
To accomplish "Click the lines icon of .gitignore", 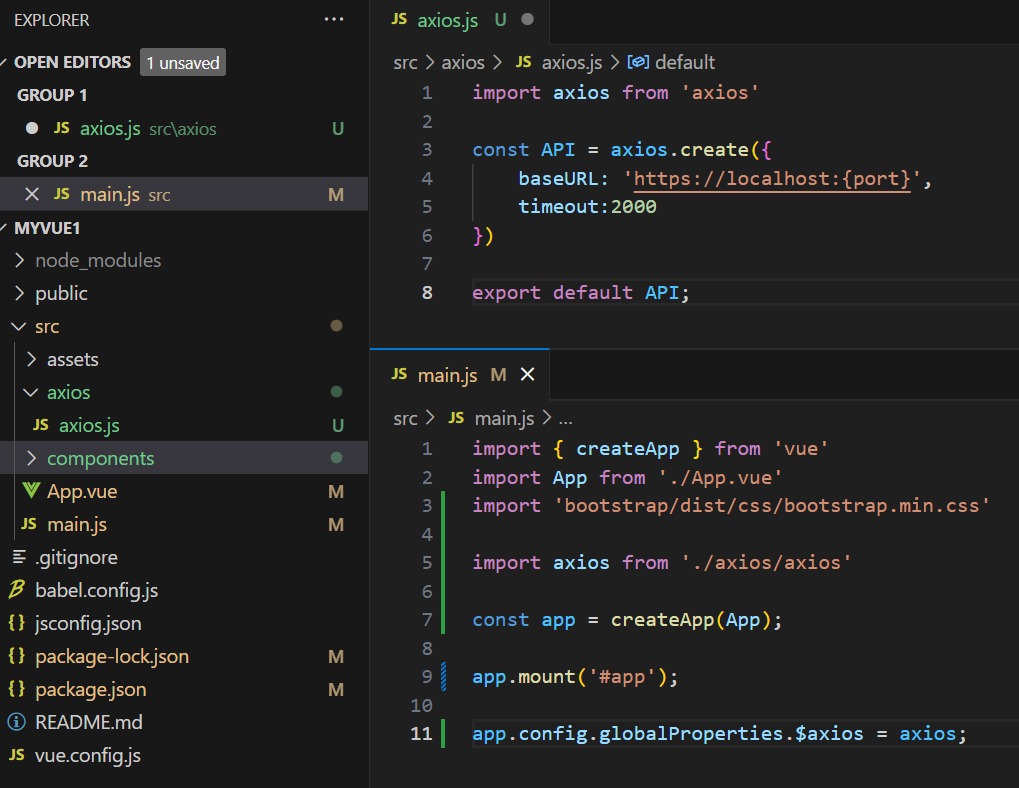I will [x=19, y=557].
